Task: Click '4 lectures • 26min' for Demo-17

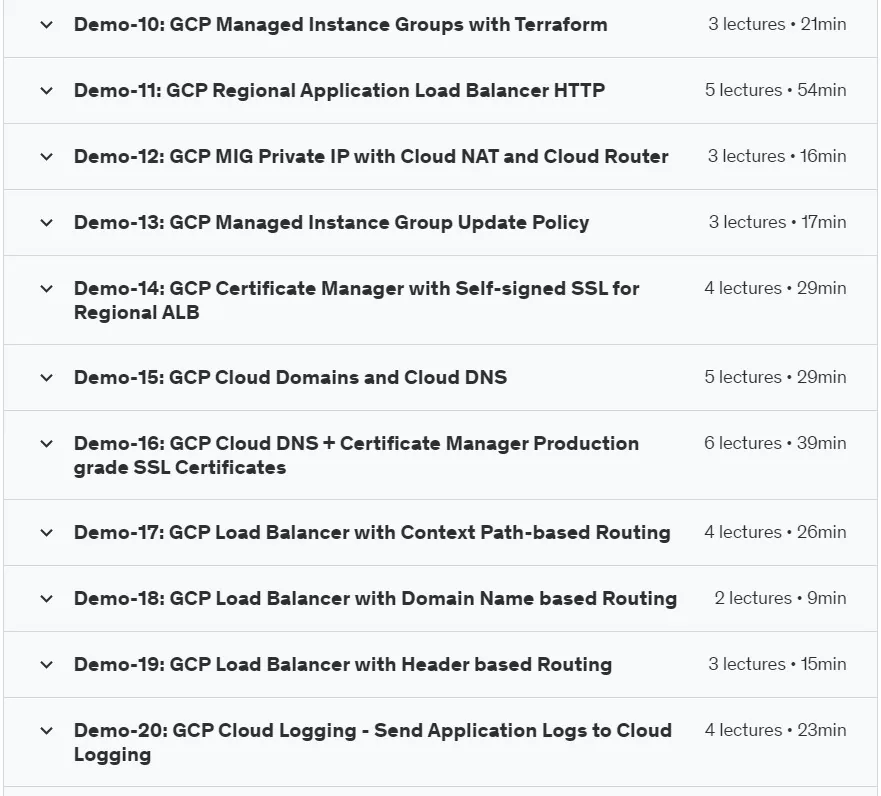Action: point(775,532)
